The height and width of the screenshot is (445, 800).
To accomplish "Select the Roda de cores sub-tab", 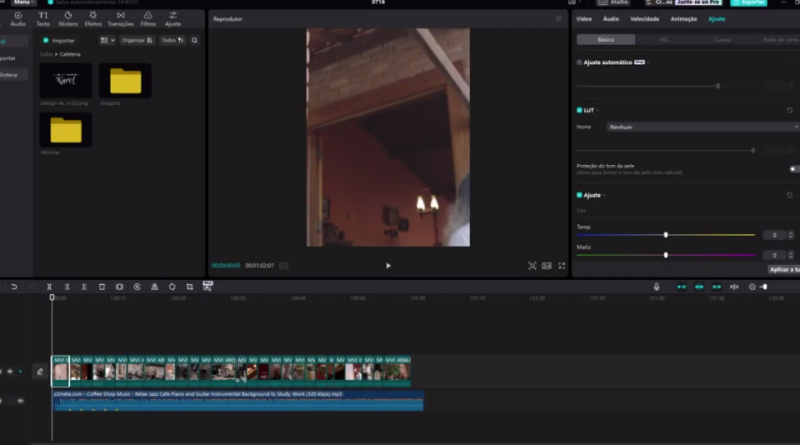I will point(780,39).
